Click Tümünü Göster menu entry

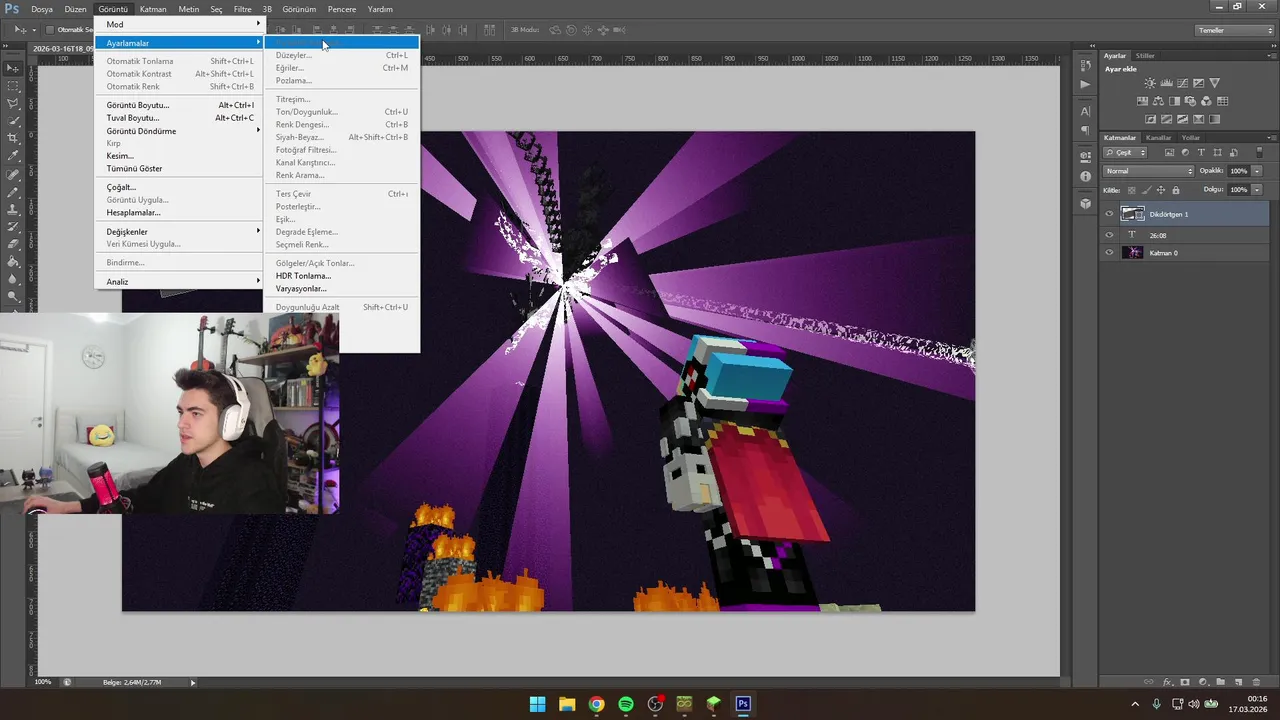pyautogui.click(x=178, y=169)
